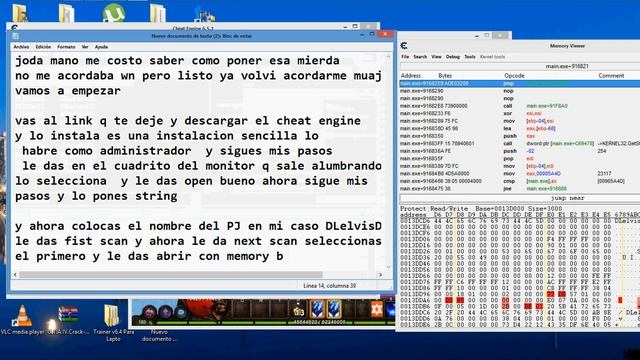Open Formato menu in Notepad
Screen dimensions: 640x360
click(x=66, y=47)
